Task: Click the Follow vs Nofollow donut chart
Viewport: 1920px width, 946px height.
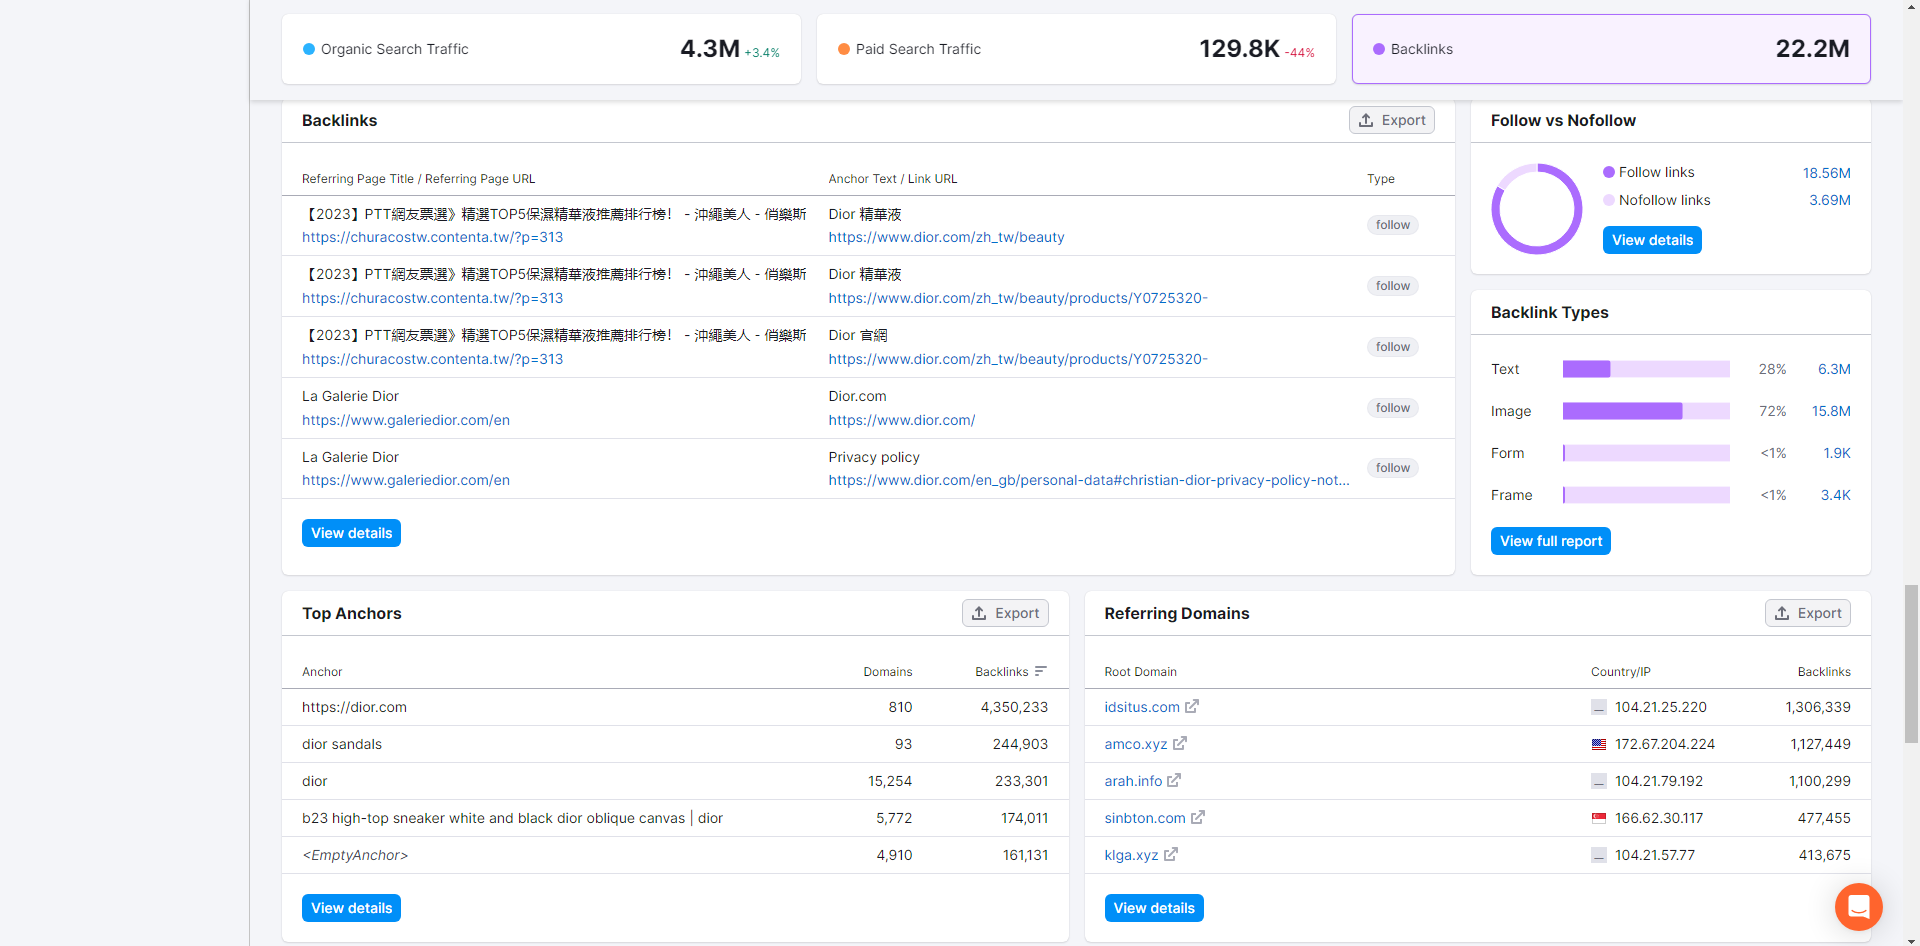Action: [x=1537, y=209]
